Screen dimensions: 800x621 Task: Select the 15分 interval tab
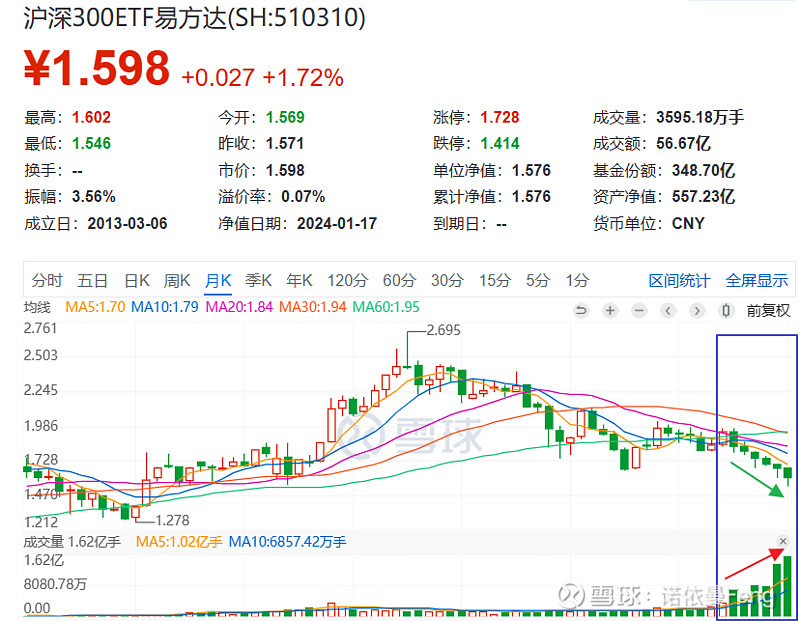tap(495, 280)
